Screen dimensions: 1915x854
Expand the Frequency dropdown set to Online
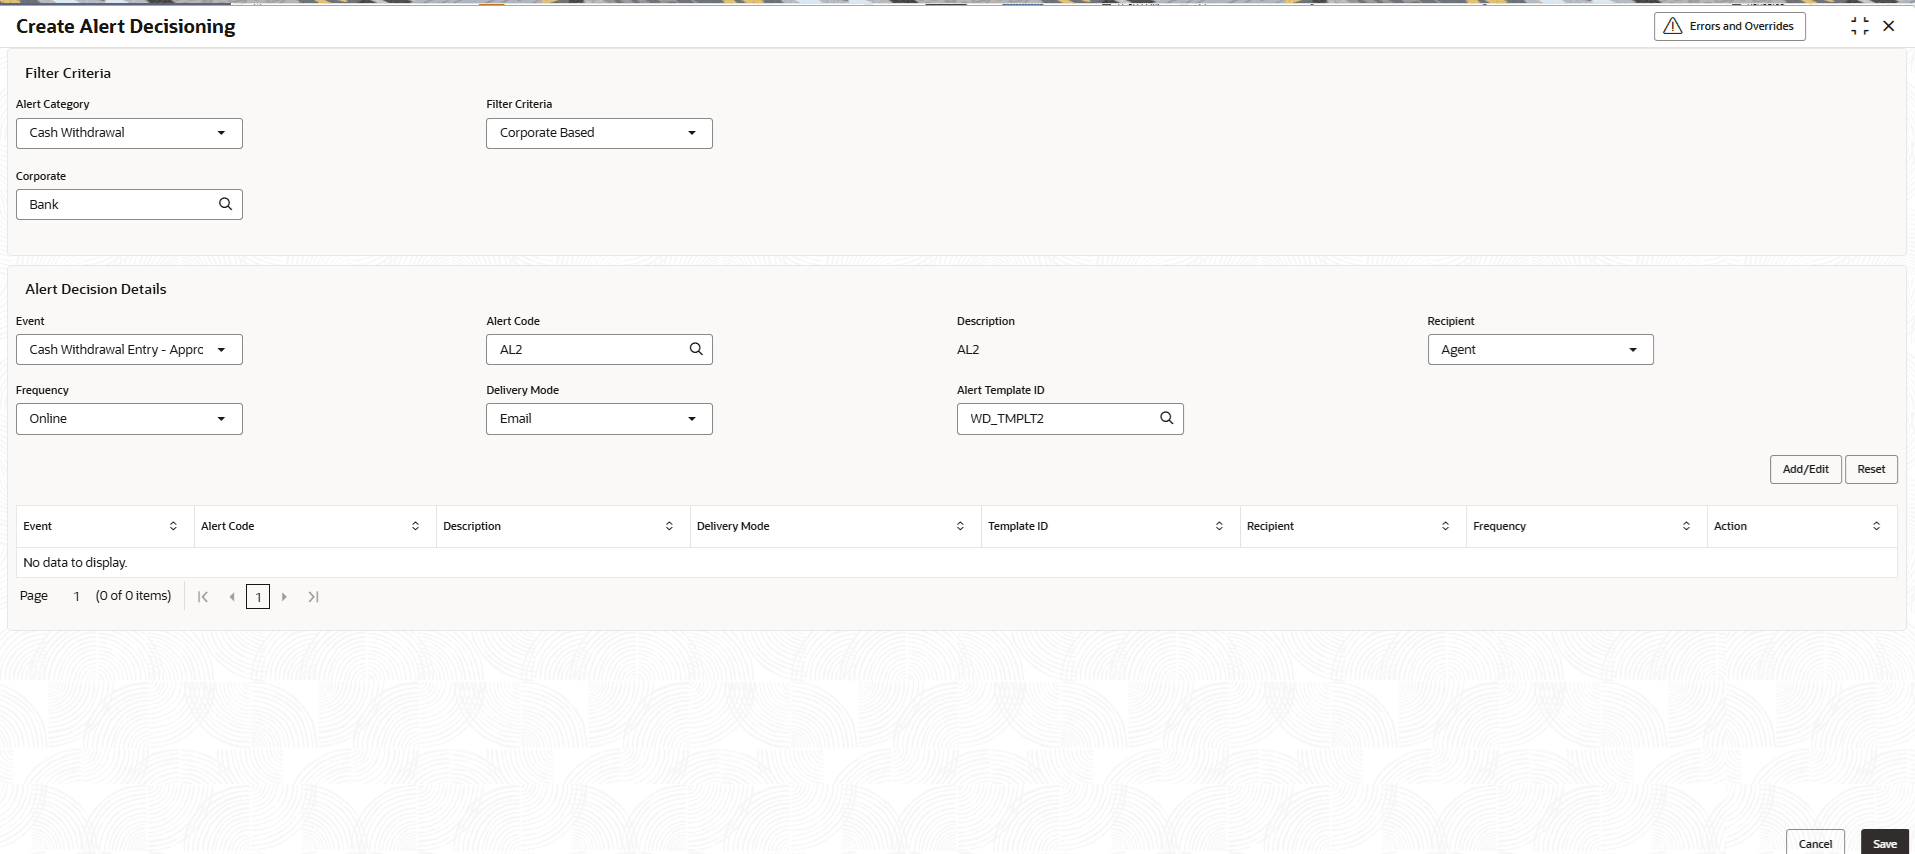tap(129, 419)
